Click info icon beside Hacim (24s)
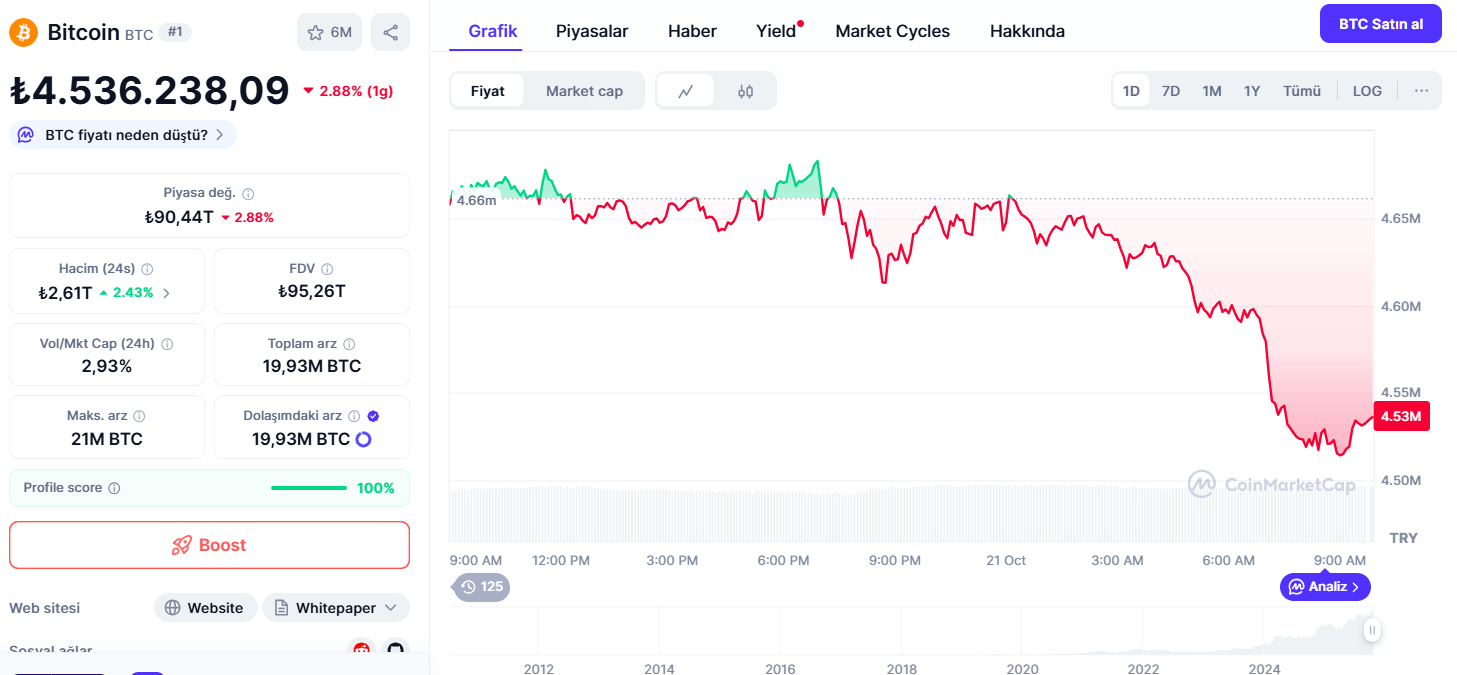Image resolution: width=1457 pixels, height=675 pixels. pos(147,269)
